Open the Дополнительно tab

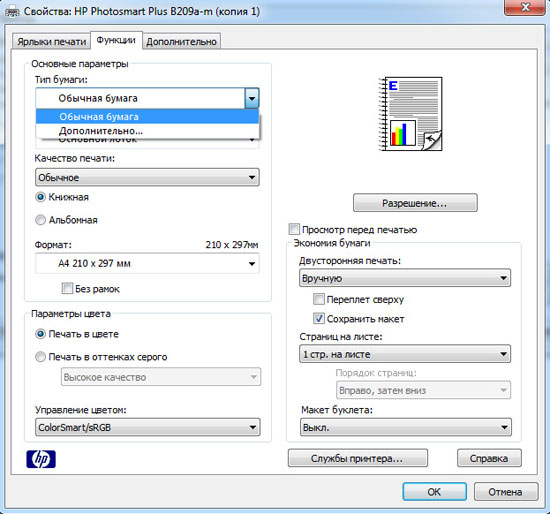tap(181, 41)
